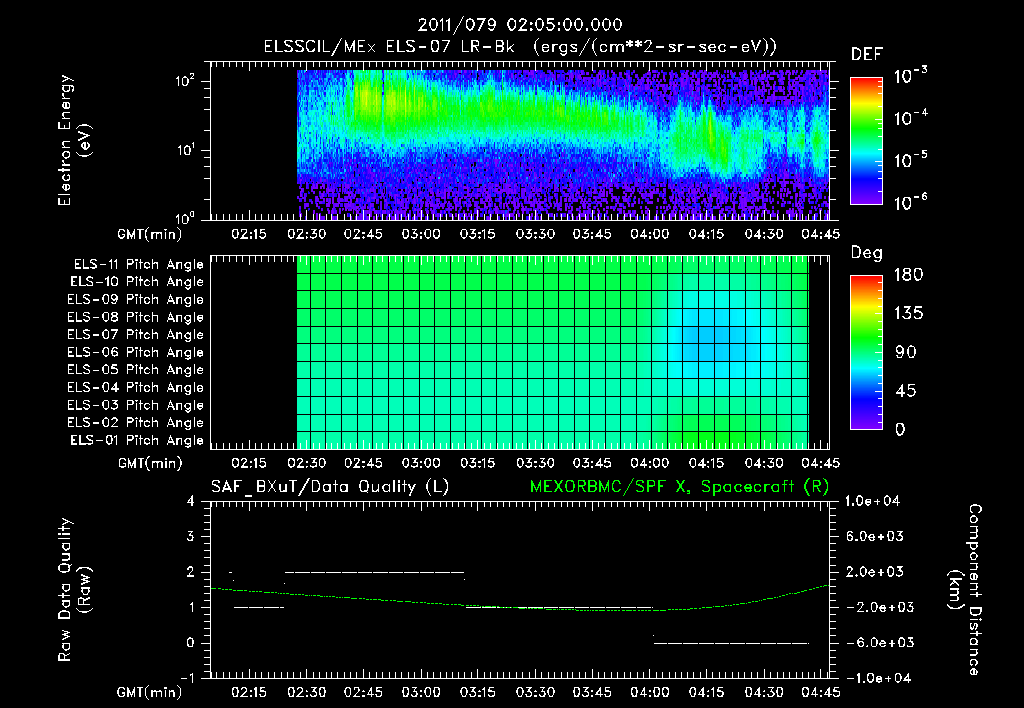Image resolution: width=1024 pixels, height=708 pixels.
Task: Click the 3 tick on data quality axis
Action: tap(191, 537)
